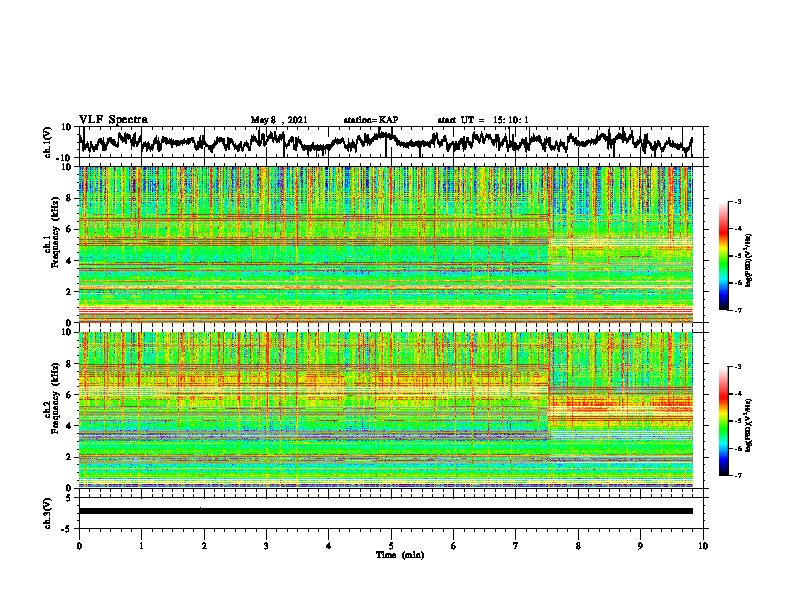
Task: Click the ch.2 spectrogram plot area
Action: click(x=386, y=410)
